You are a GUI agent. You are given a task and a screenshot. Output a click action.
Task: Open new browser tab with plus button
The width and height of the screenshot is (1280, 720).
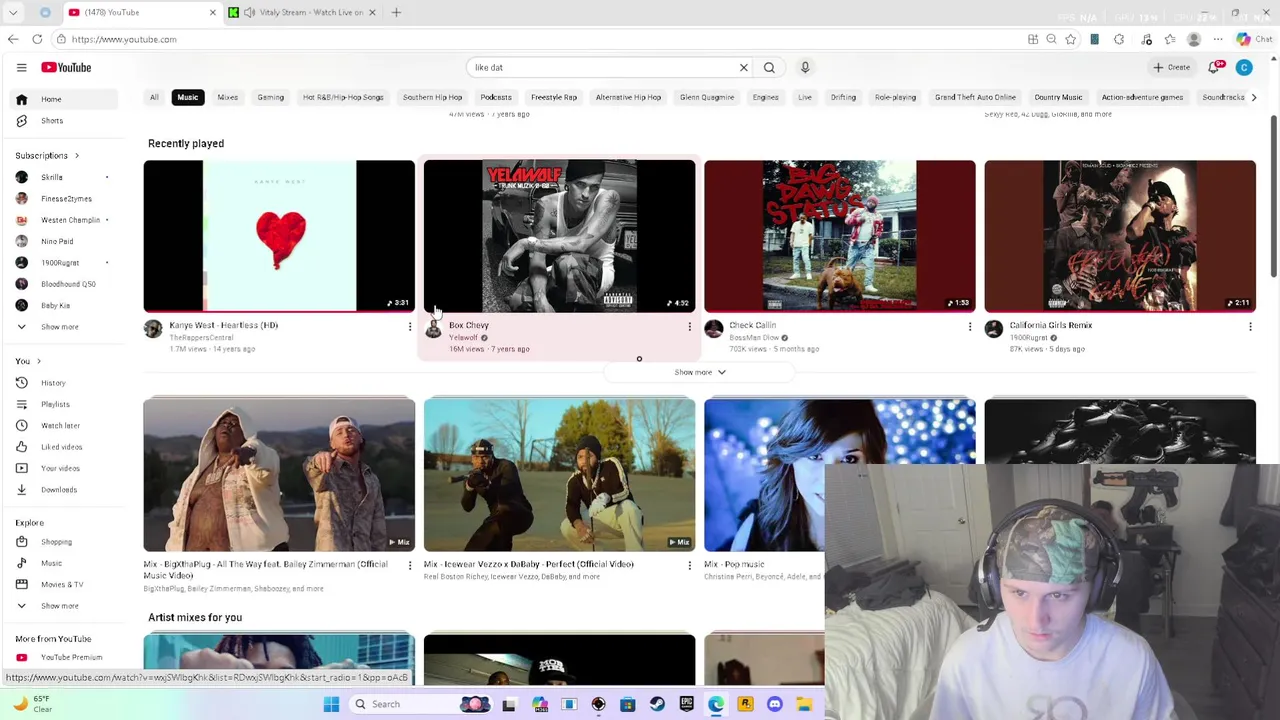[396, 12]
